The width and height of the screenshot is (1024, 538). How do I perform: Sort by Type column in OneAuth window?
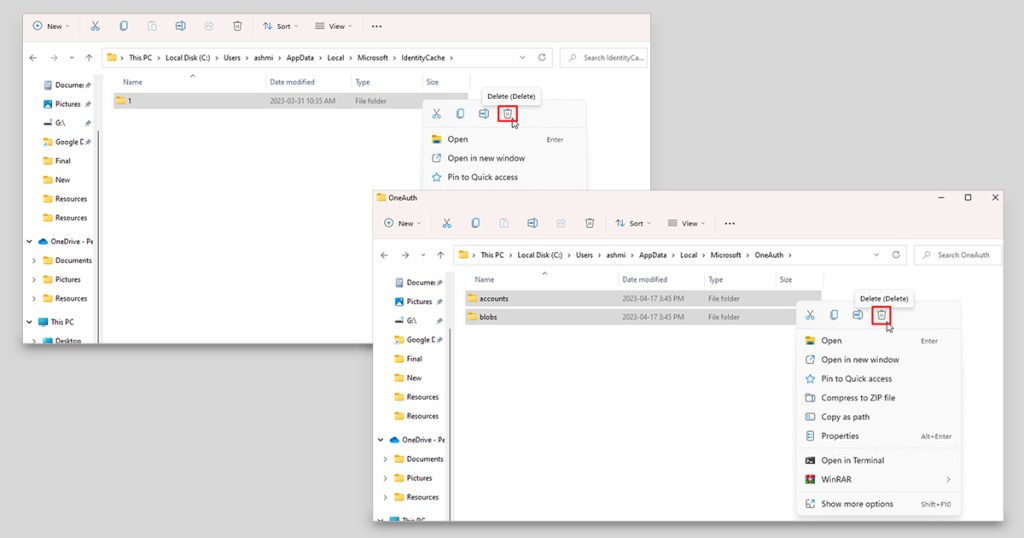716,279
